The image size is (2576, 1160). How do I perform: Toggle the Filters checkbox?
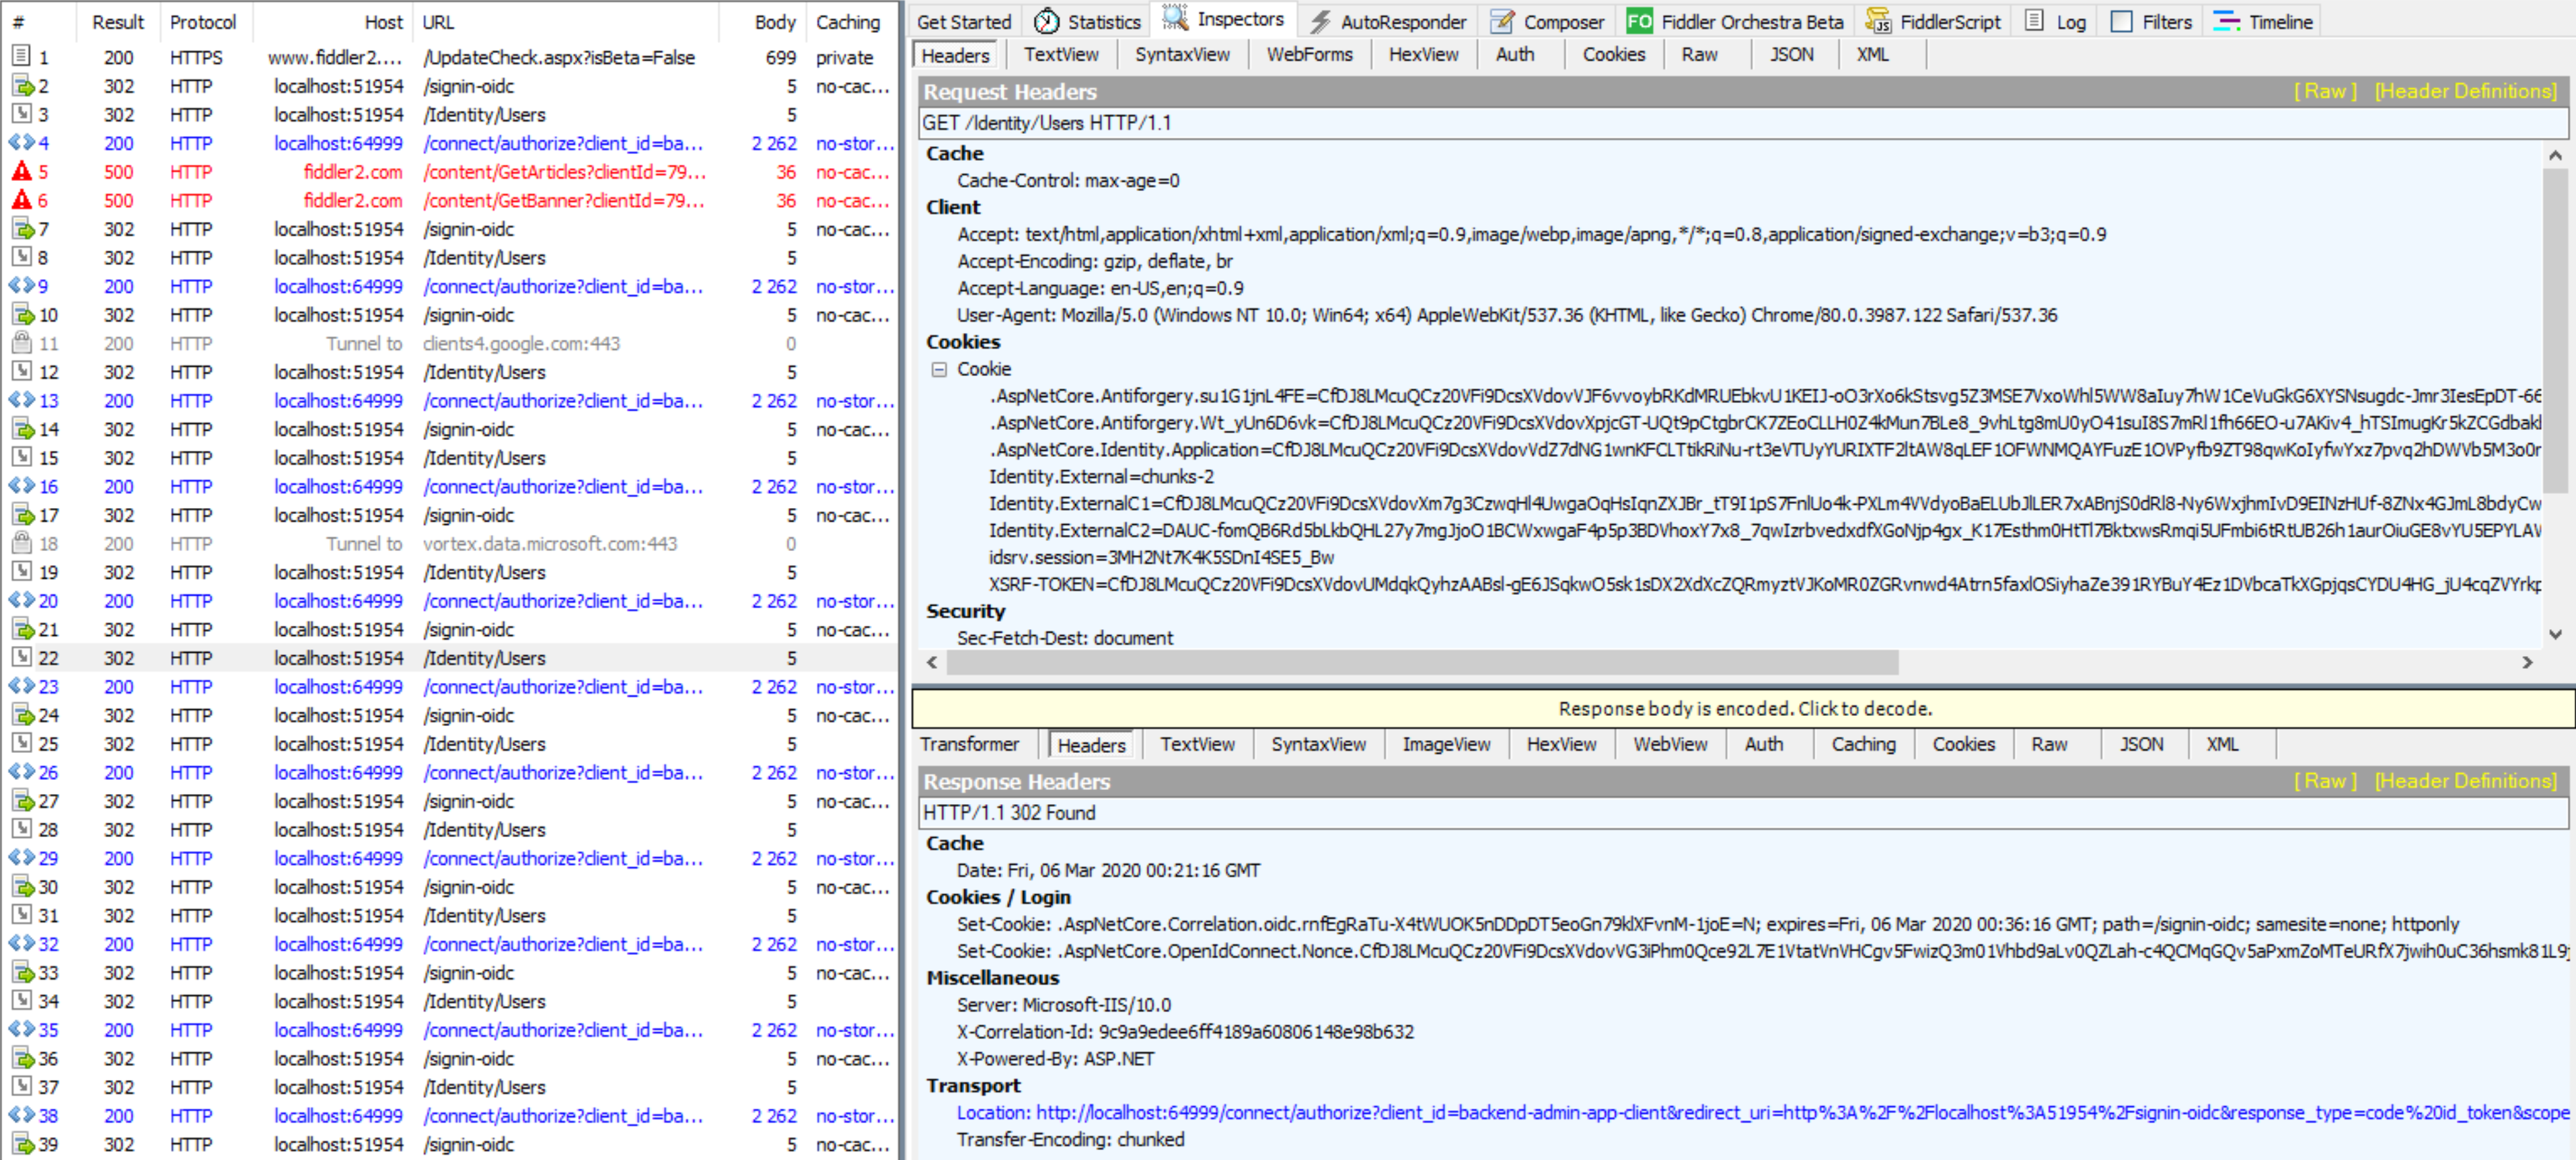(2121, 21)
